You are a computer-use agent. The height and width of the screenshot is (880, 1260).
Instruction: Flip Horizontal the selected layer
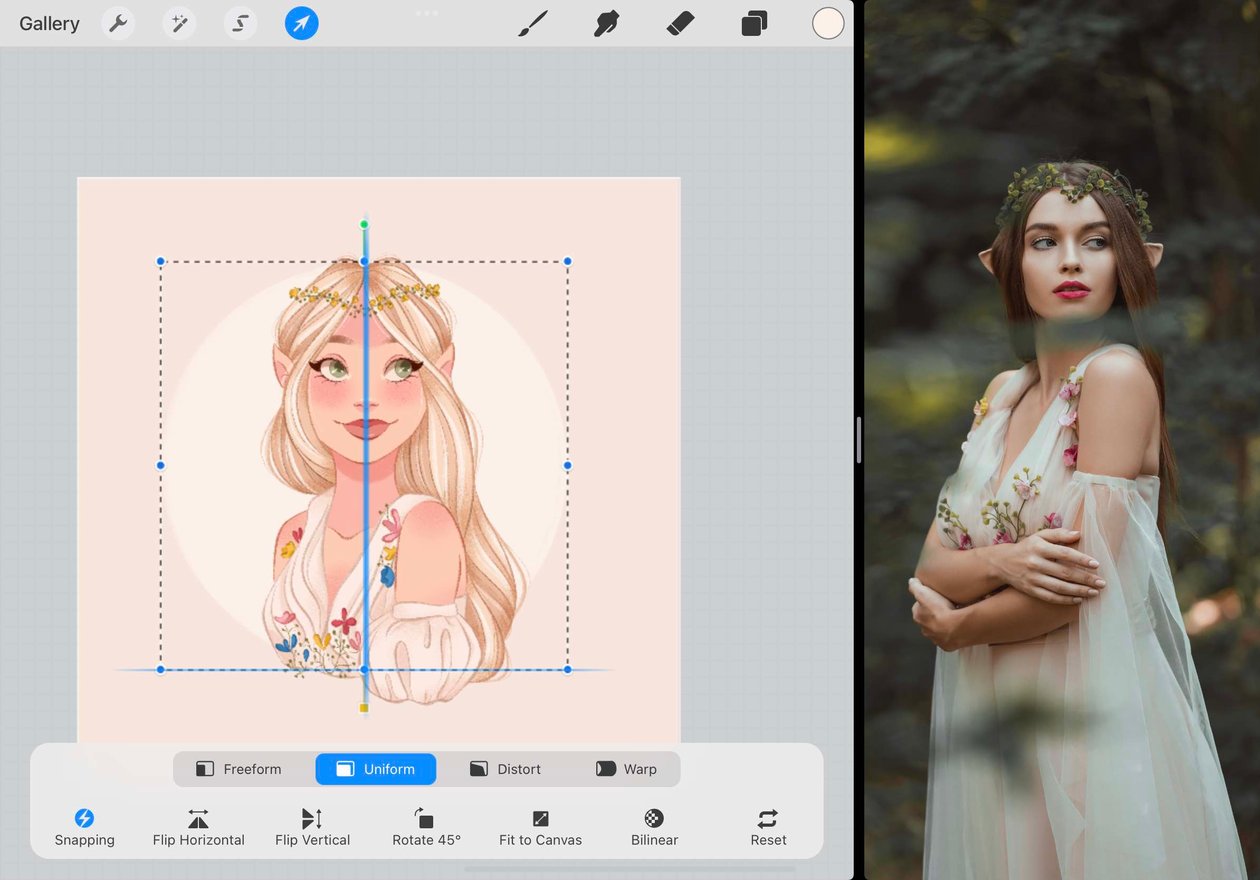point(198,828)
